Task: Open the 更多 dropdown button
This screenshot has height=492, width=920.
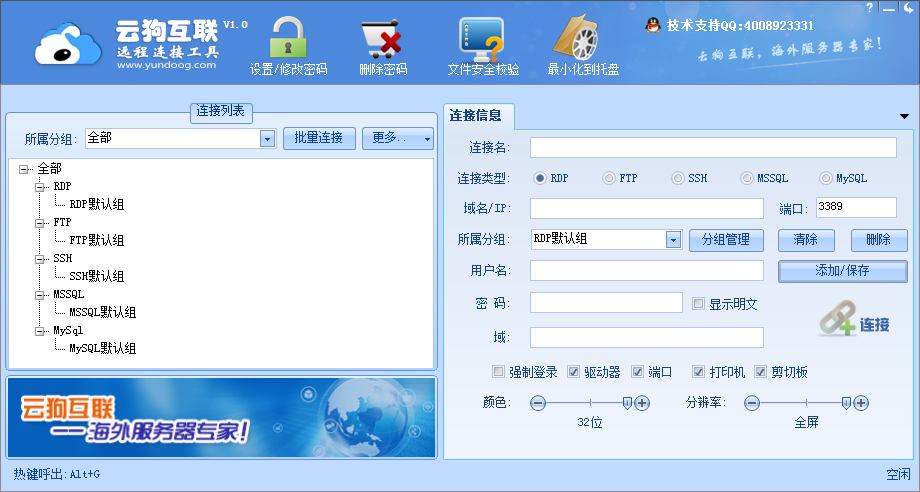Action: pyautogui.click(x=397, y=138)
